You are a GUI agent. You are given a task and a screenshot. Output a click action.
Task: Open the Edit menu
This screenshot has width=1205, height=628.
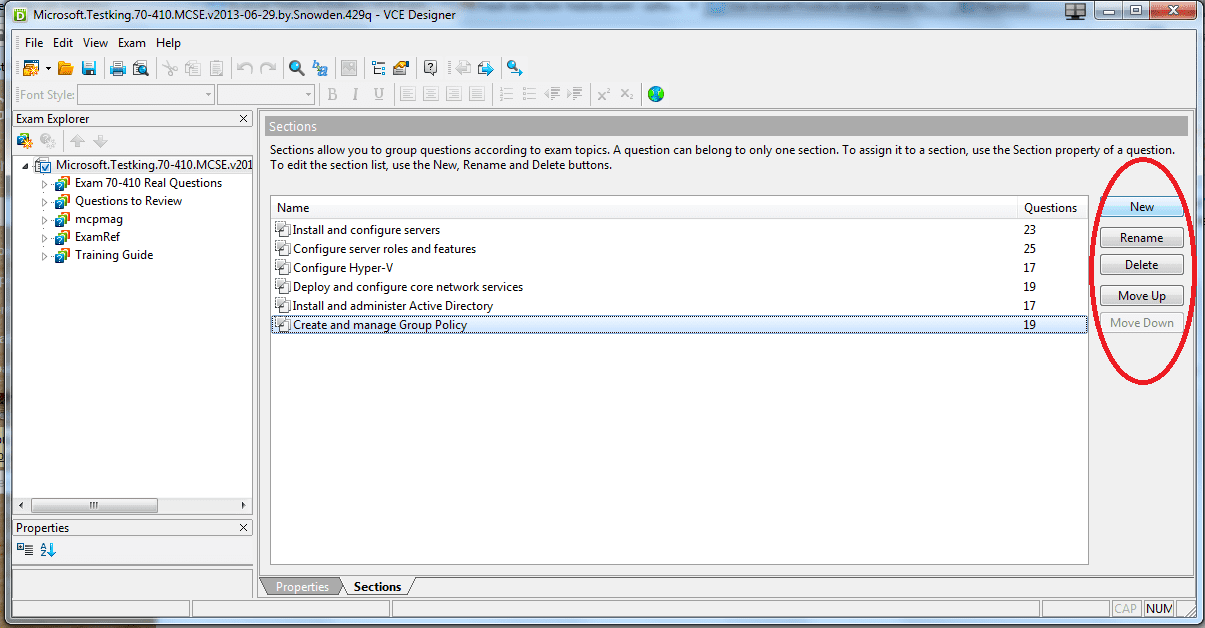[x=63, y=43]
